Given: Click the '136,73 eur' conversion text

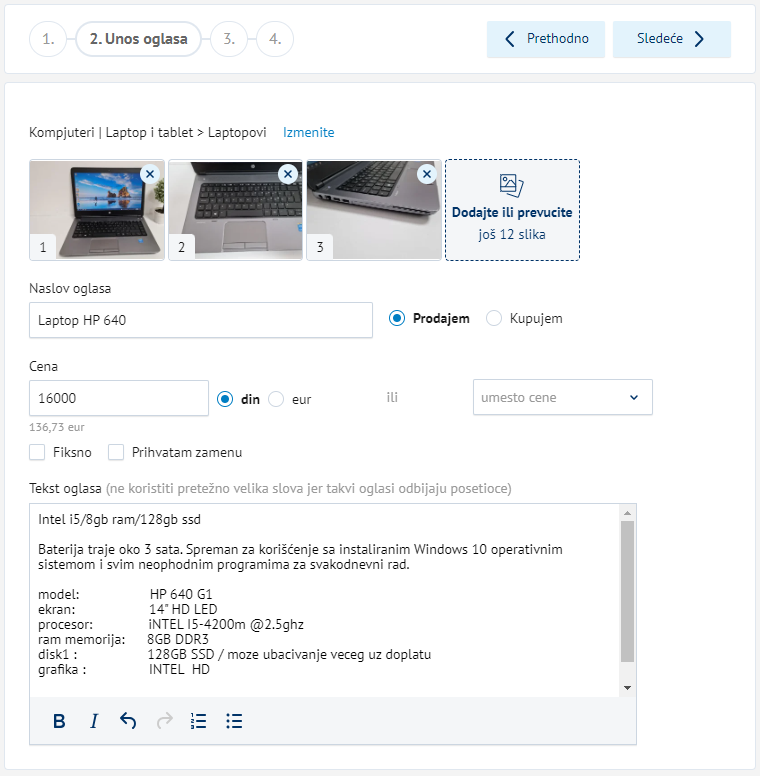Looking at the screenshot, I should [x=57, y=427].
